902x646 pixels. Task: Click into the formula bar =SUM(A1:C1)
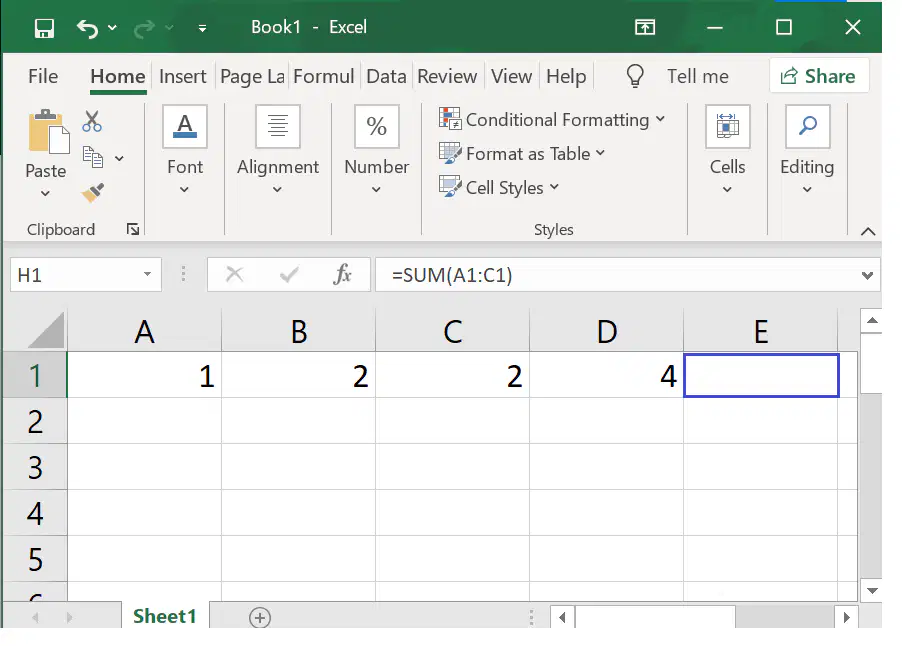coord(618,275)
